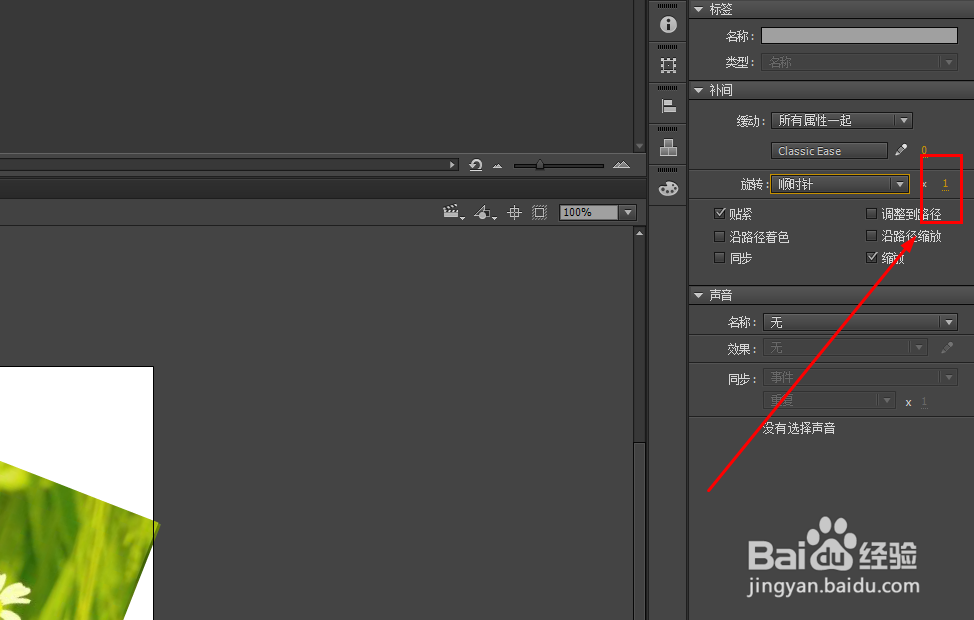Click the Edit Scene clapperboard icon
The image size is (974, 620).
453,212
